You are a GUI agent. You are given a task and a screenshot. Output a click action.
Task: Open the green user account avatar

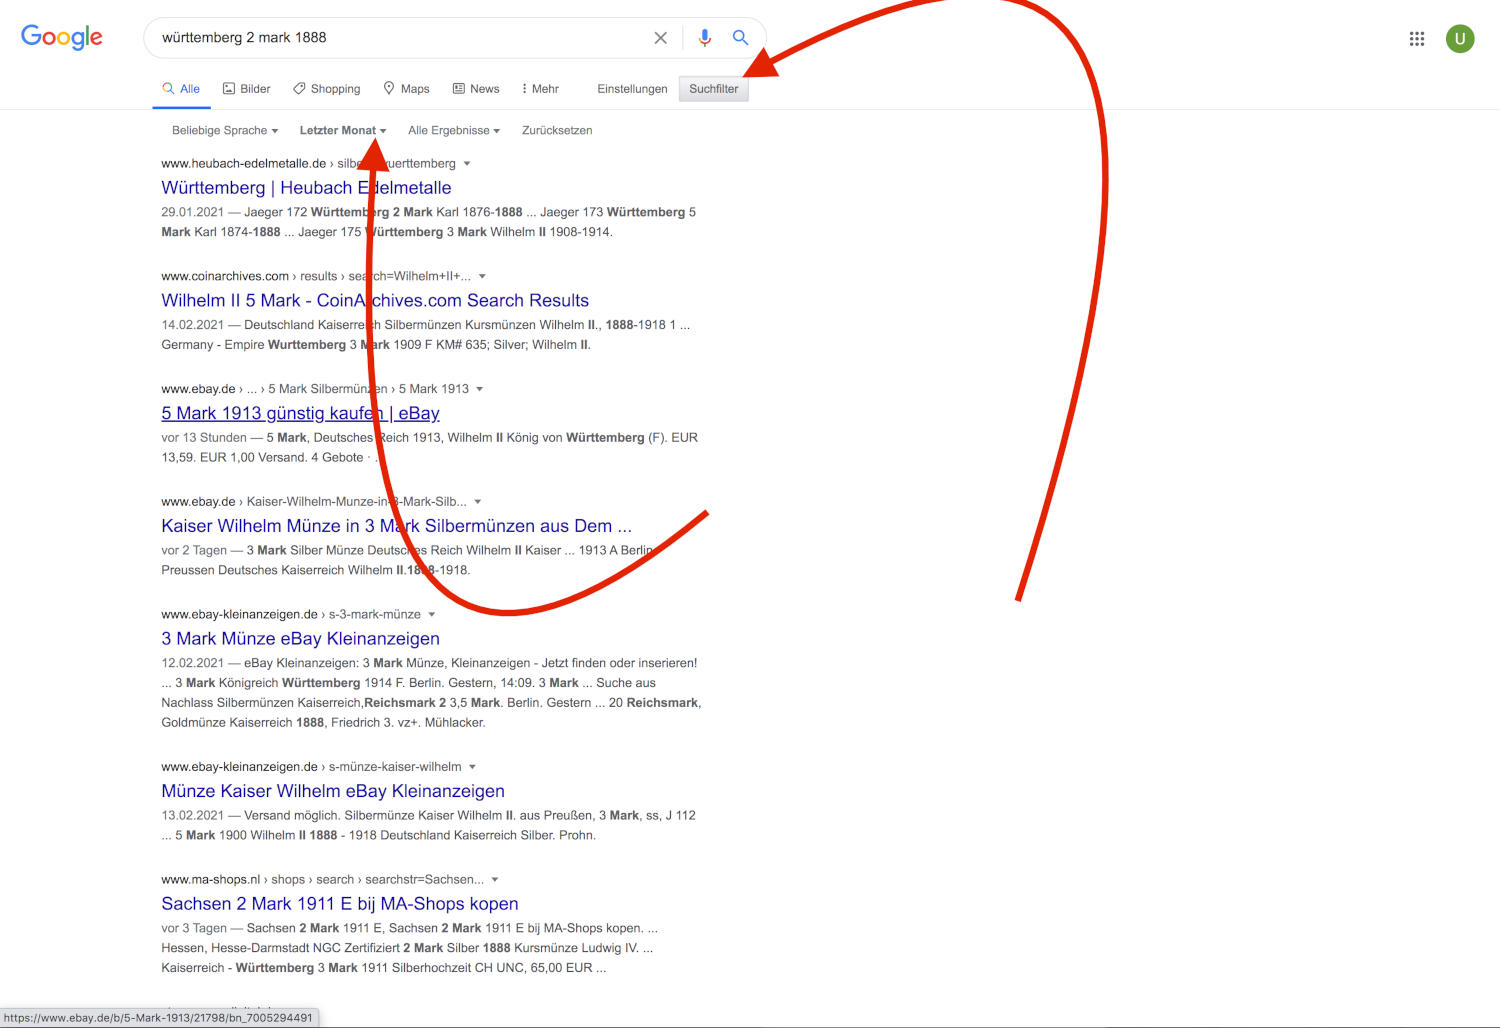(1459, 39)
